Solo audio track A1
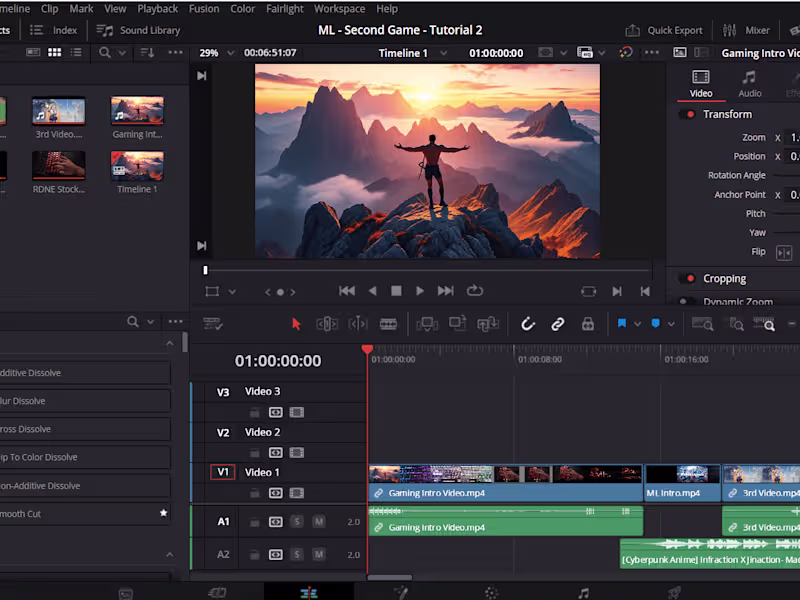The width and height of the screenshot is (800, 600). click(297, 521)
